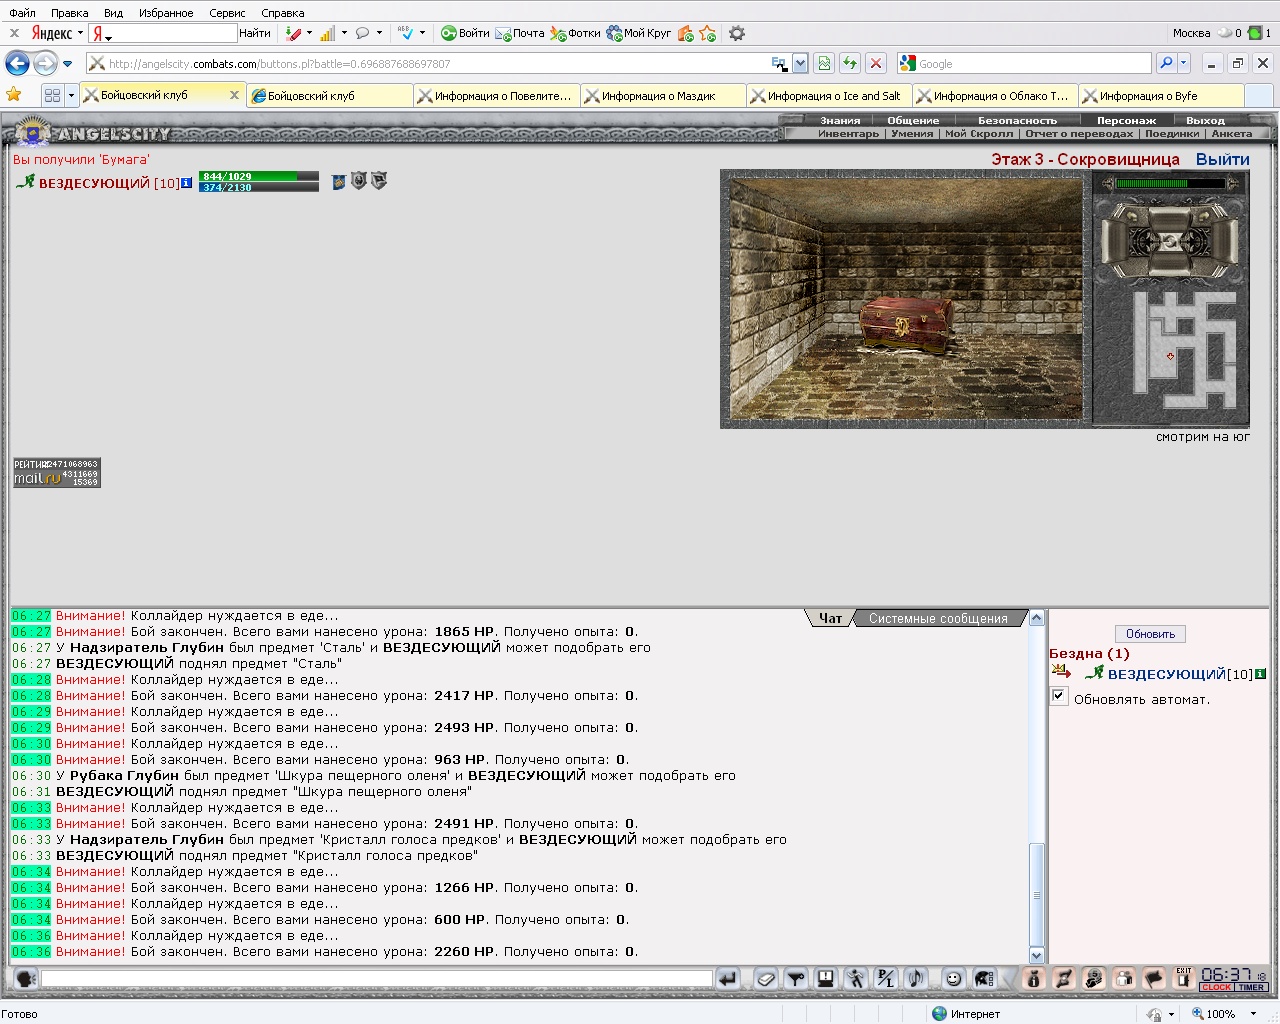Open the smiley faces picker
This screenshot has height=1024, width=1280.
pyautogui.click(x=954, y=979)
